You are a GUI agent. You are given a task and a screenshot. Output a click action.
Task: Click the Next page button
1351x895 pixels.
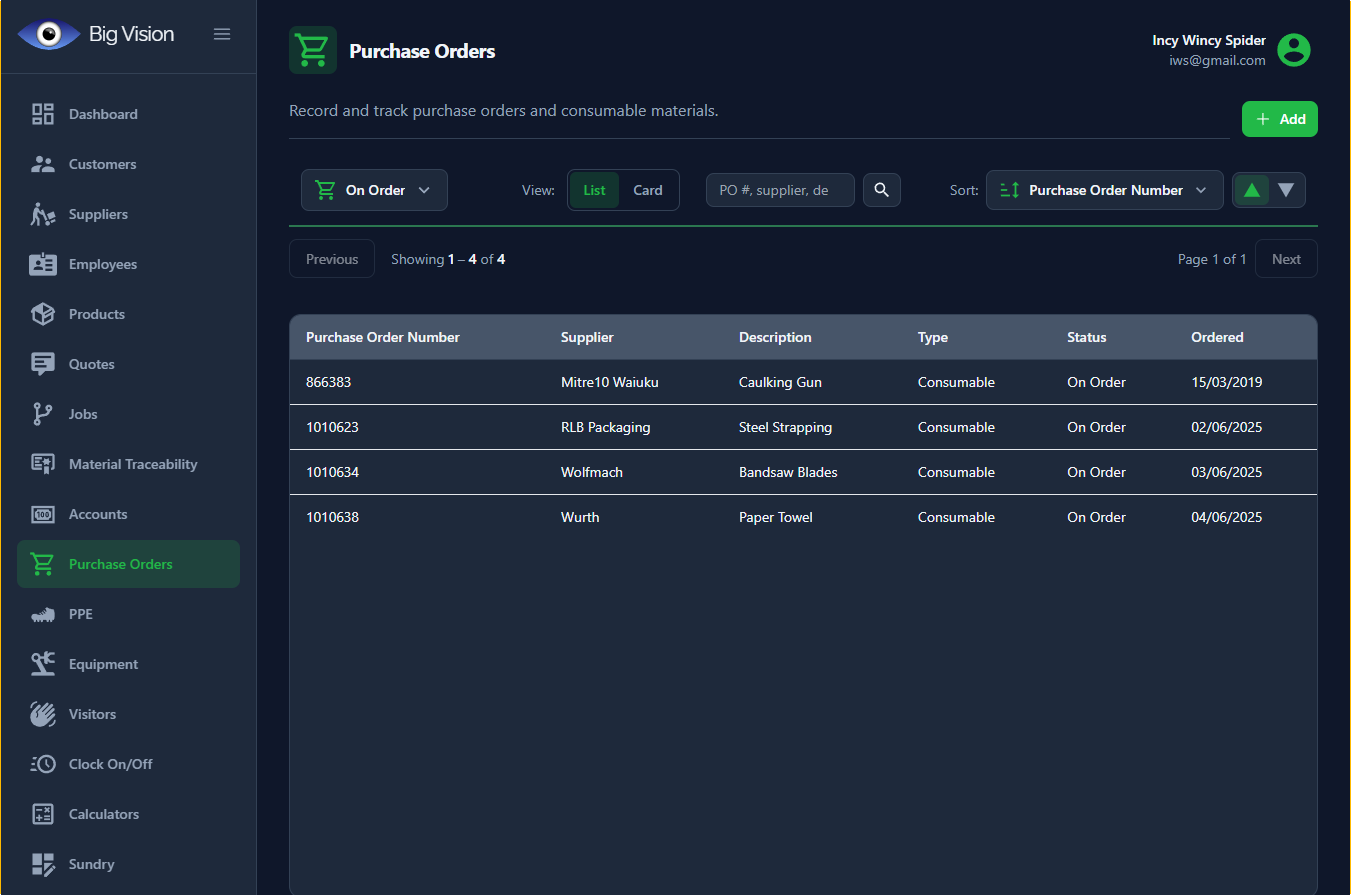[1285, 259]
